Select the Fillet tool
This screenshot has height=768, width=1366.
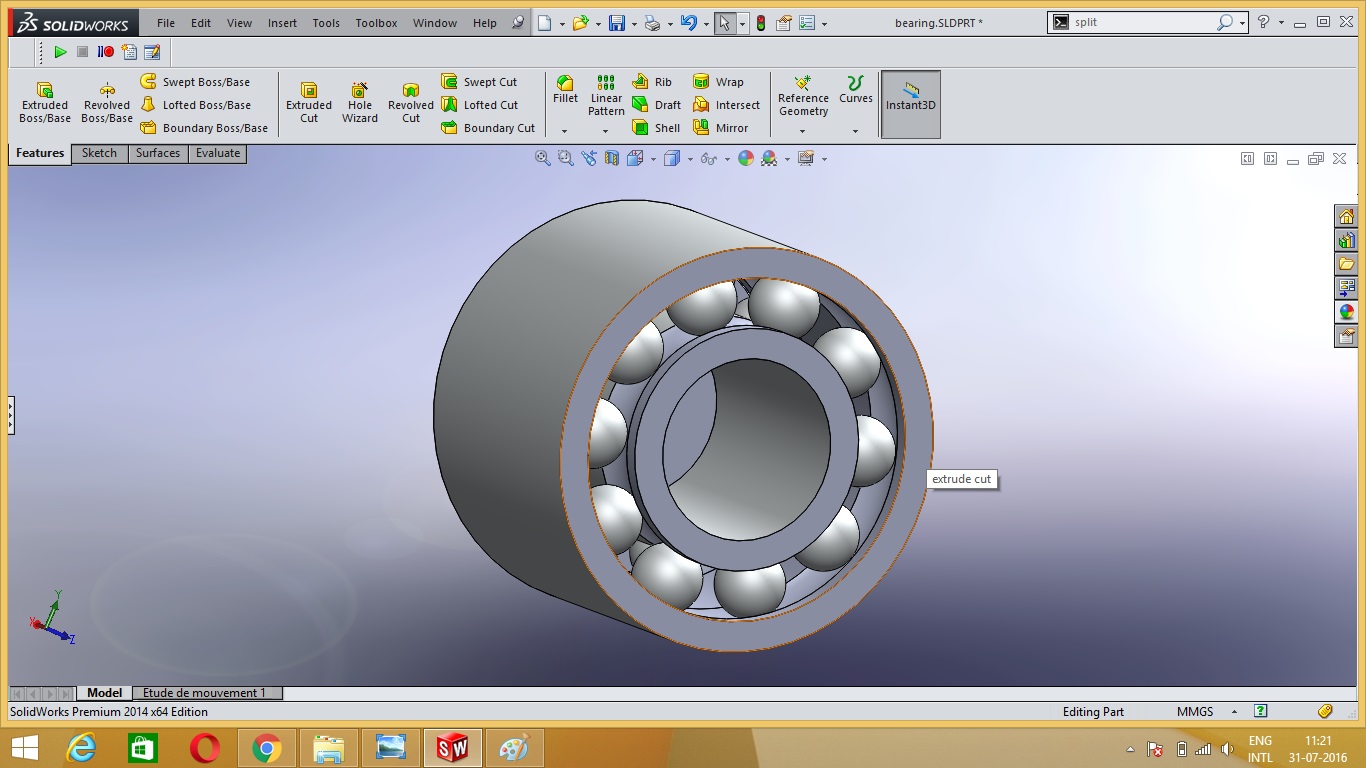point(565,90)
